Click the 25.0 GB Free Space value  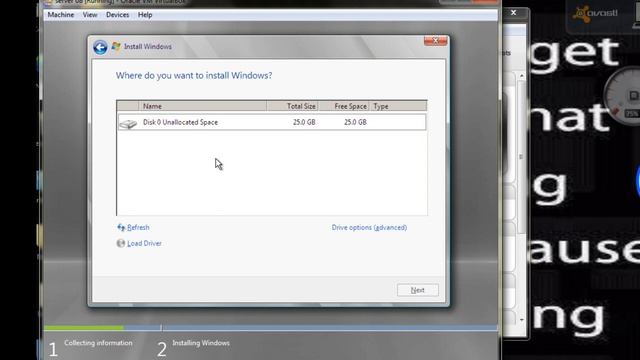pyautogui.click(x=356, y=122)
